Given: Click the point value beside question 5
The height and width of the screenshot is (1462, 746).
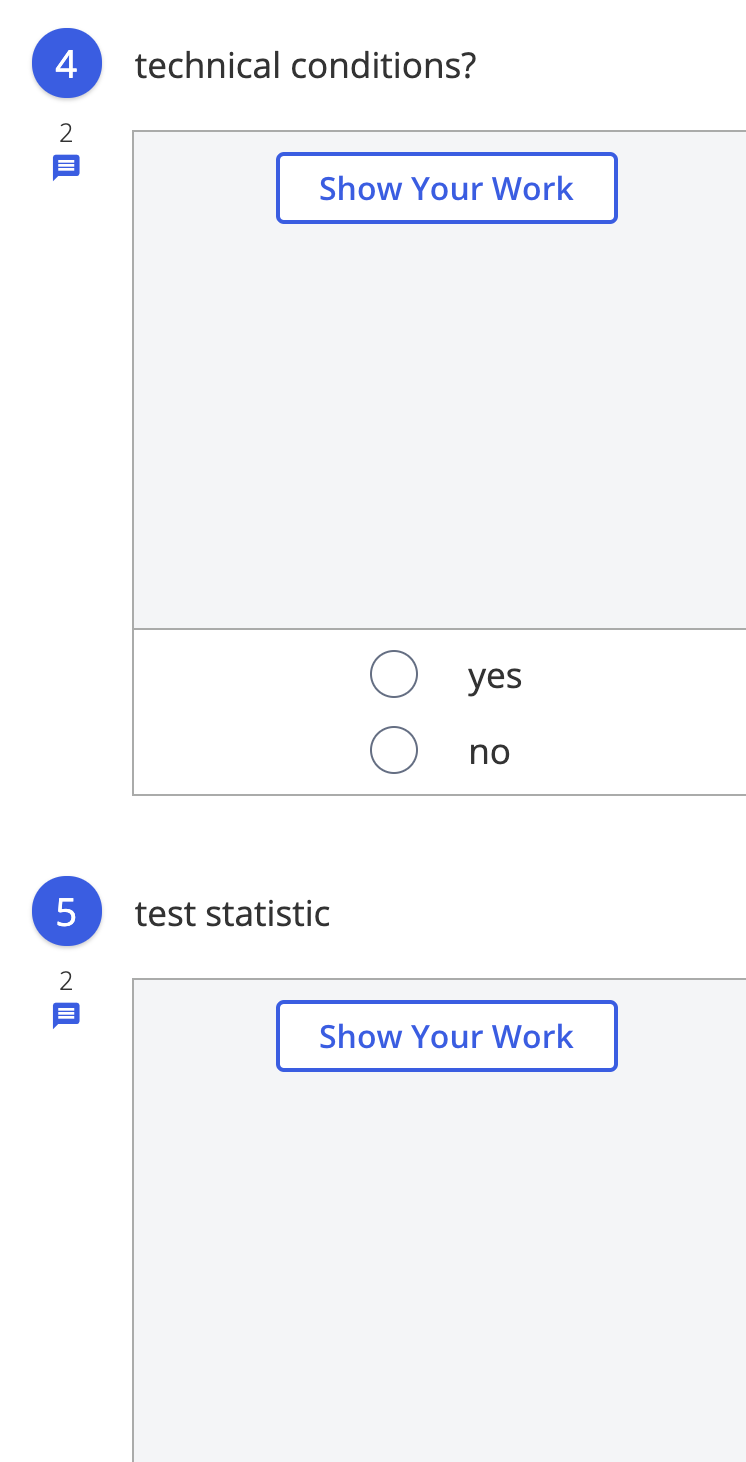Looking at the screenshot, I should [x=66, y=981].
